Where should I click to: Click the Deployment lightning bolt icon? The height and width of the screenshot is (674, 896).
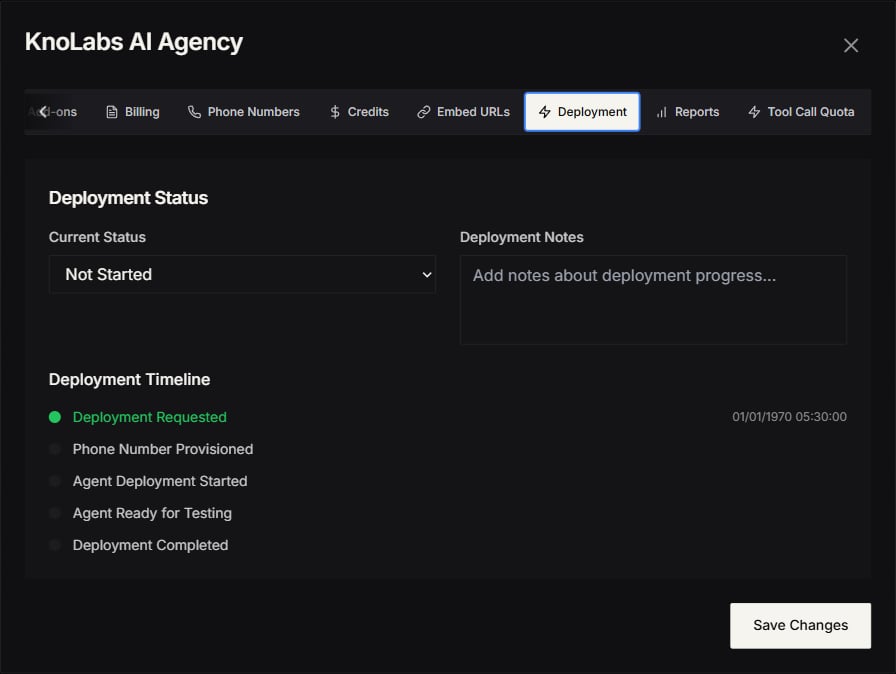pos(545,112)
